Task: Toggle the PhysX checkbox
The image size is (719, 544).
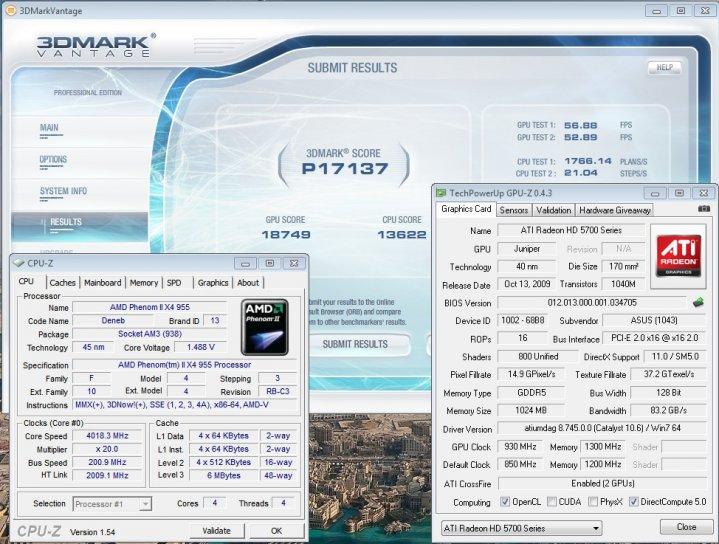Action: (x=595, y=502)
